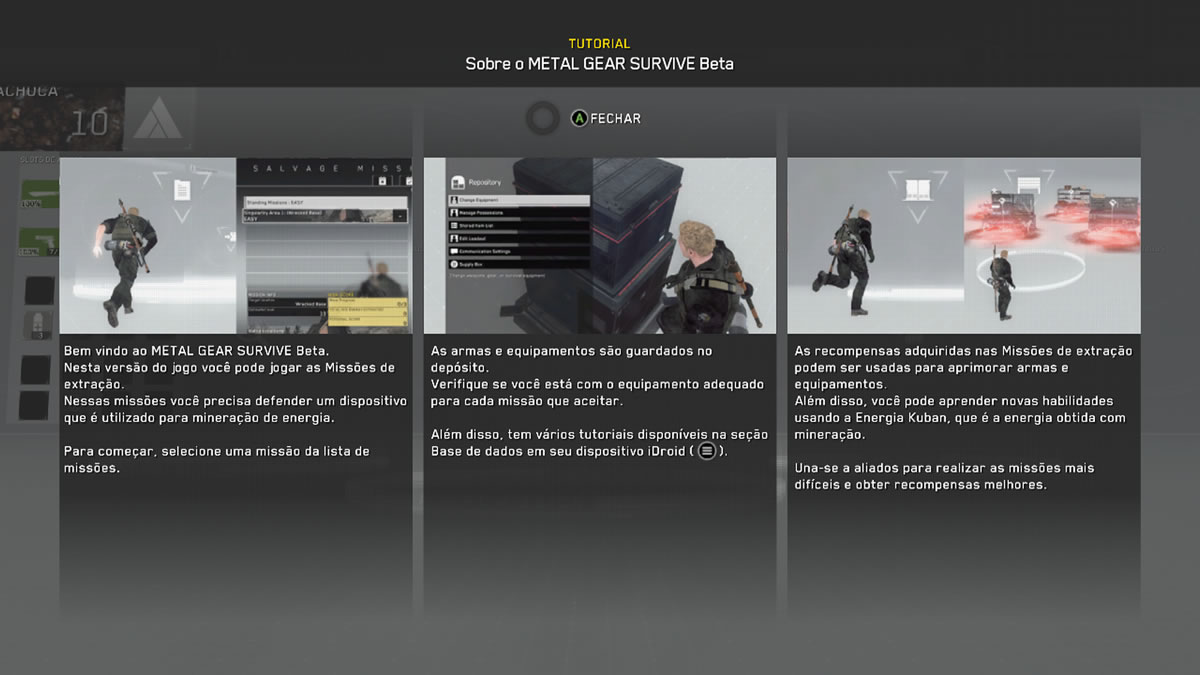Click the iDroid menu button icon in text
The height and width of the screenshot is (675, 1200).
[707, 451]
